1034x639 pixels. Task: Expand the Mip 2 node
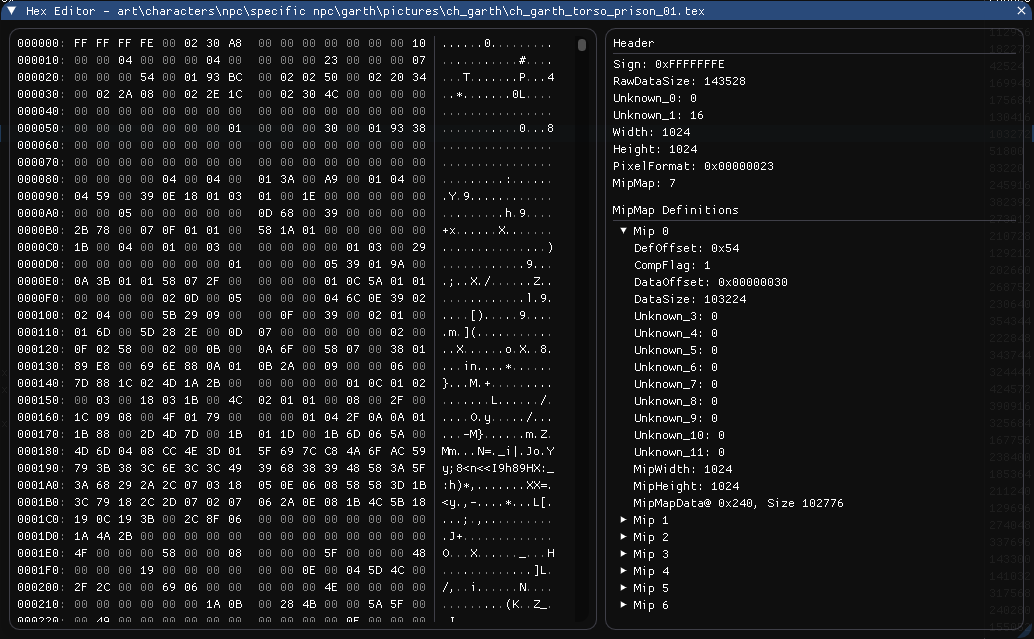click(x=624, y=537)
